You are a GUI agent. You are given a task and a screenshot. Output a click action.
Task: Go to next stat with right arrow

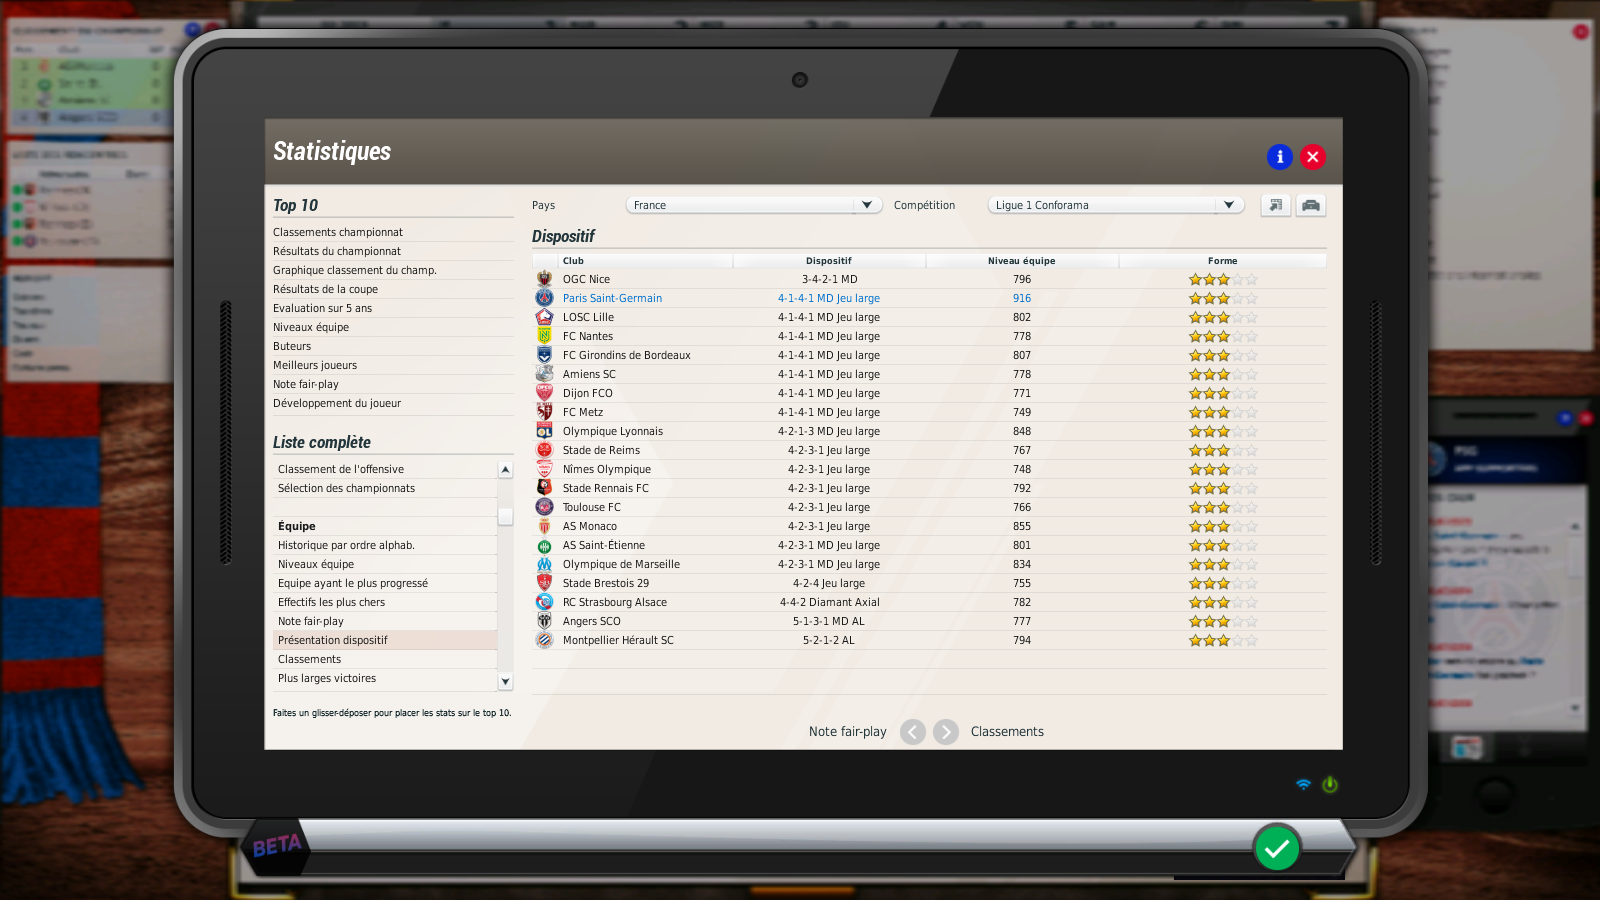point(946,732)
